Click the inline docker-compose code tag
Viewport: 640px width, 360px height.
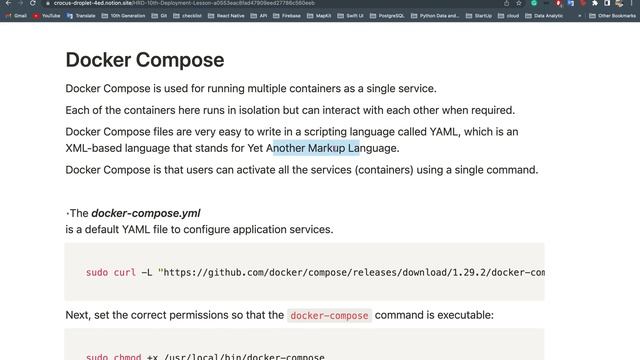(329, 316)
